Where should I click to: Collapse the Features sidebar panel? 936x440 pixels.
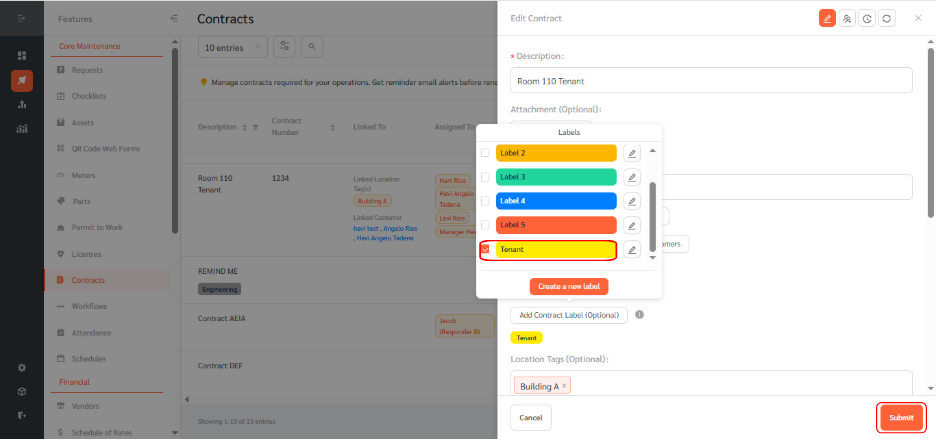(174, 19)
